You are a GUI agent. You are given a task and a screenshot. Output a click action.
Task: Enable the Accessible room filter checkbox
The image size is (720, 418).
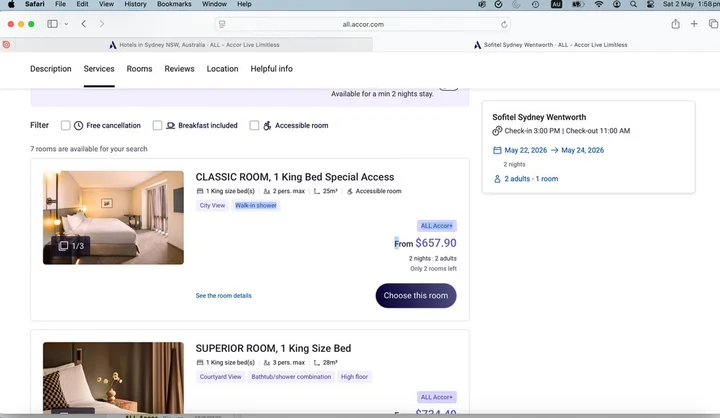pos(254,125)
